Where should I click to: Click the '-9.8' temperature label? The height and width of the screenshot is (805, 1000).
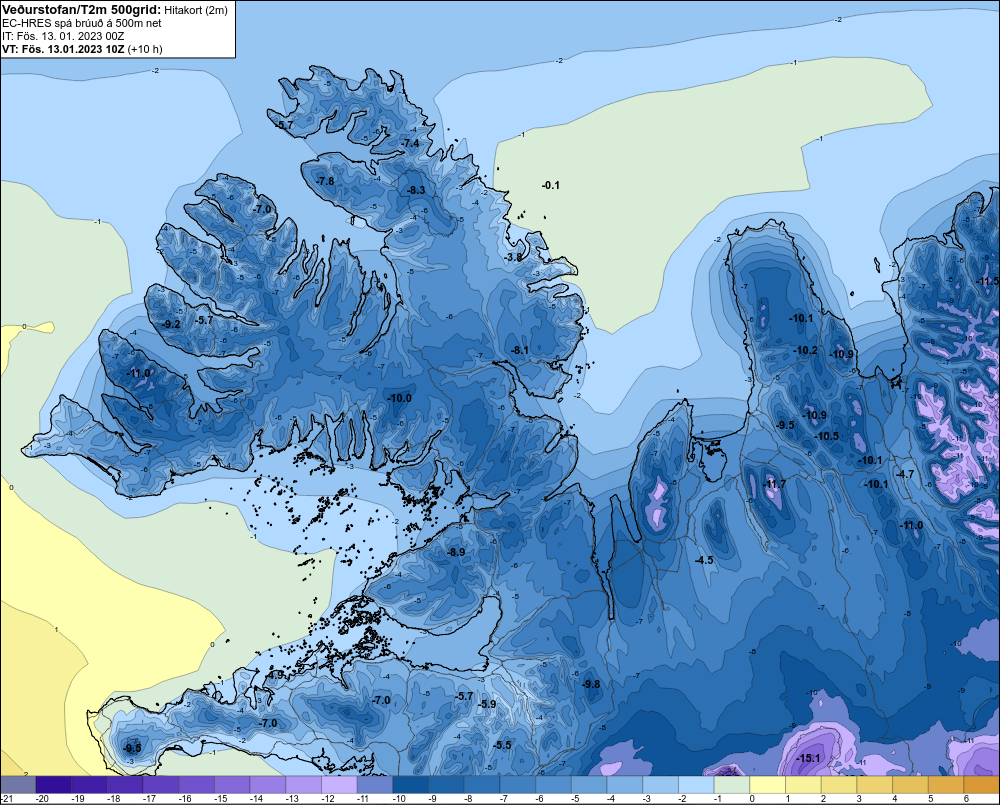591,684
